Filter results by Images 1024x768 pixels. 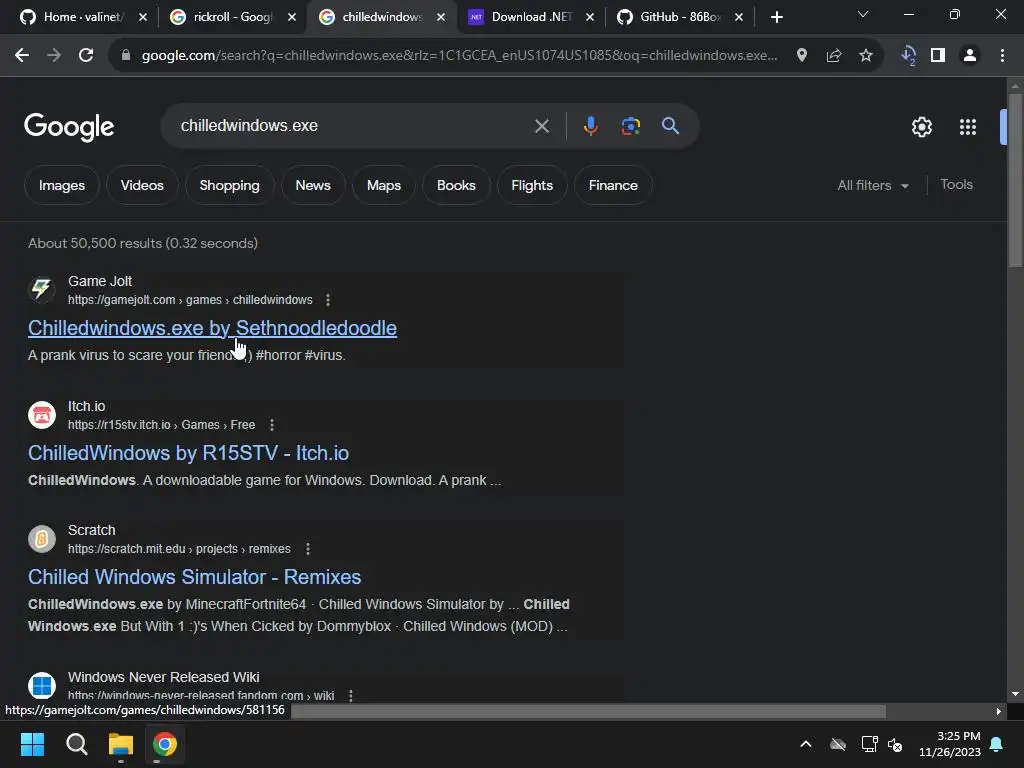click(x=62, y=185)
